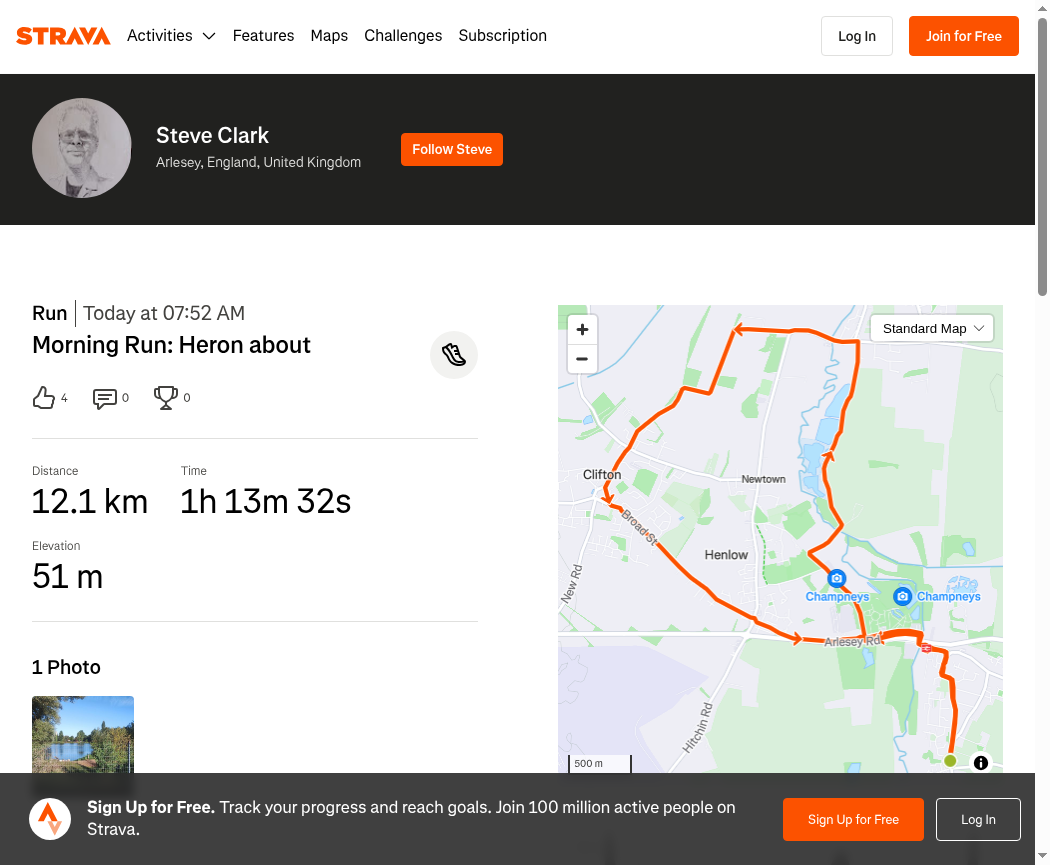Click left Champneys photo marker on map
This screenshot has height=865, width=1050.
[836, 578]
